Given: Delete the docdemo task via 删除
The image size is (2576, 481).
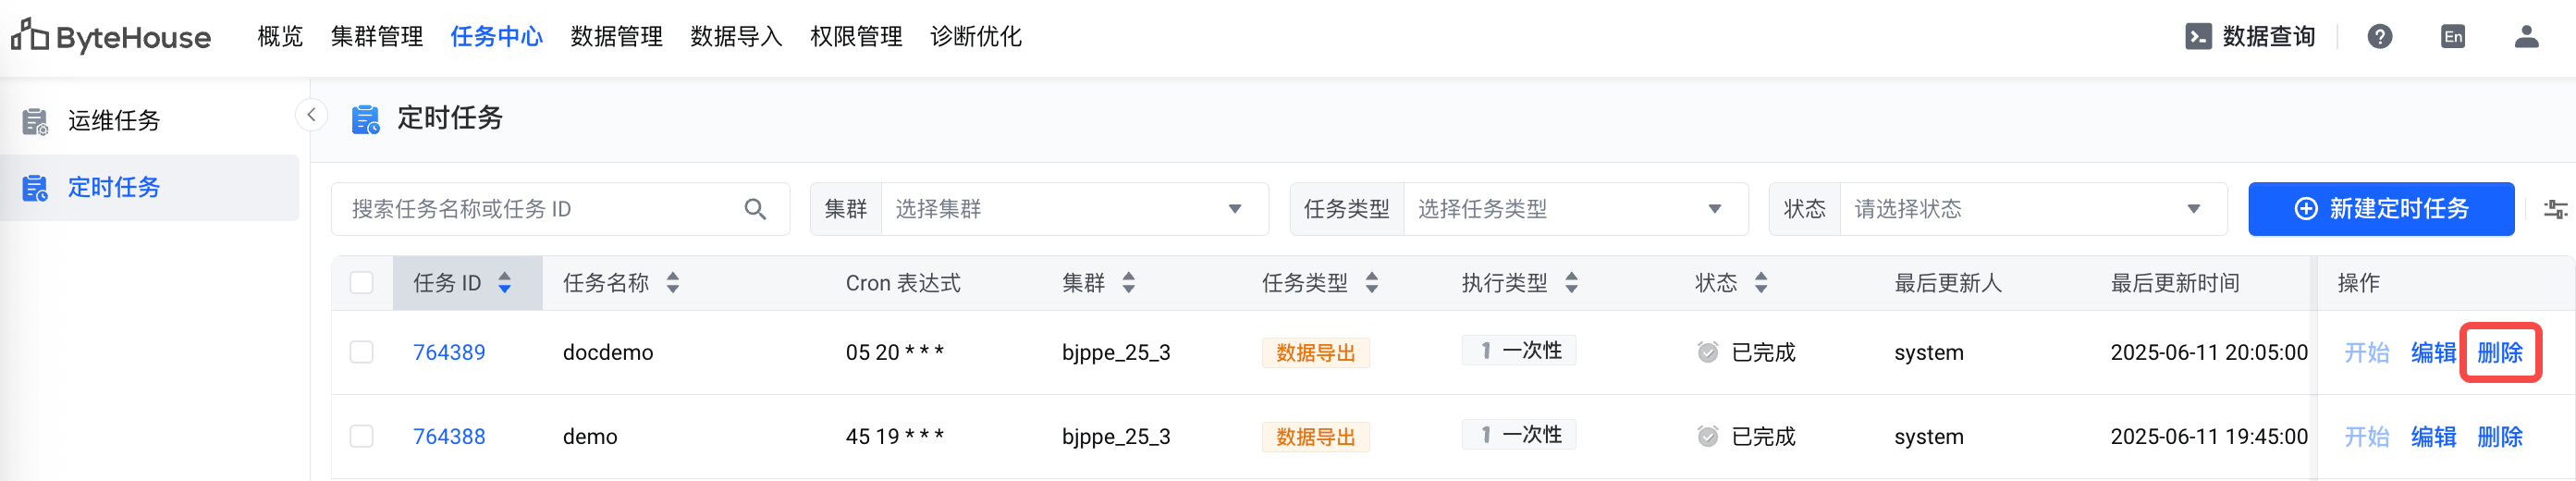Looking at the screenshot, I should click(x=2500, y=352).
